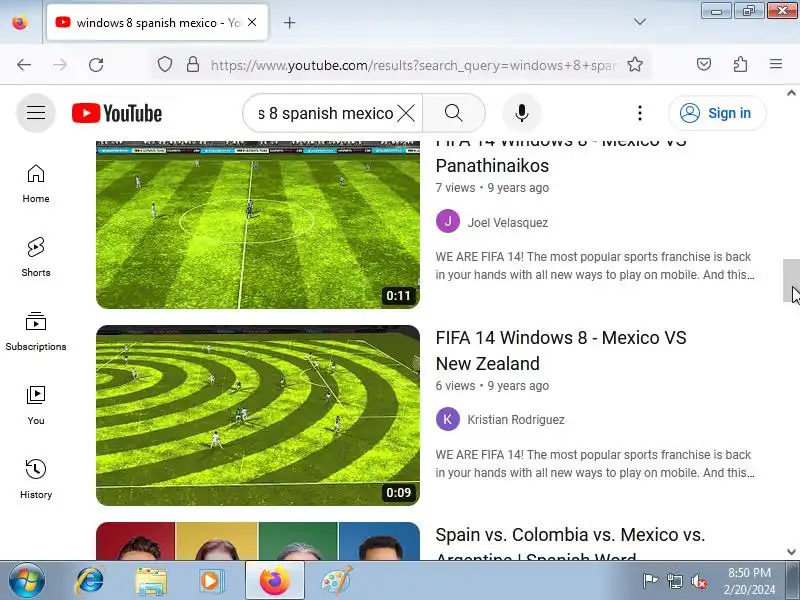Open the YouTube guide hamburger menu

tap(36, 113)
